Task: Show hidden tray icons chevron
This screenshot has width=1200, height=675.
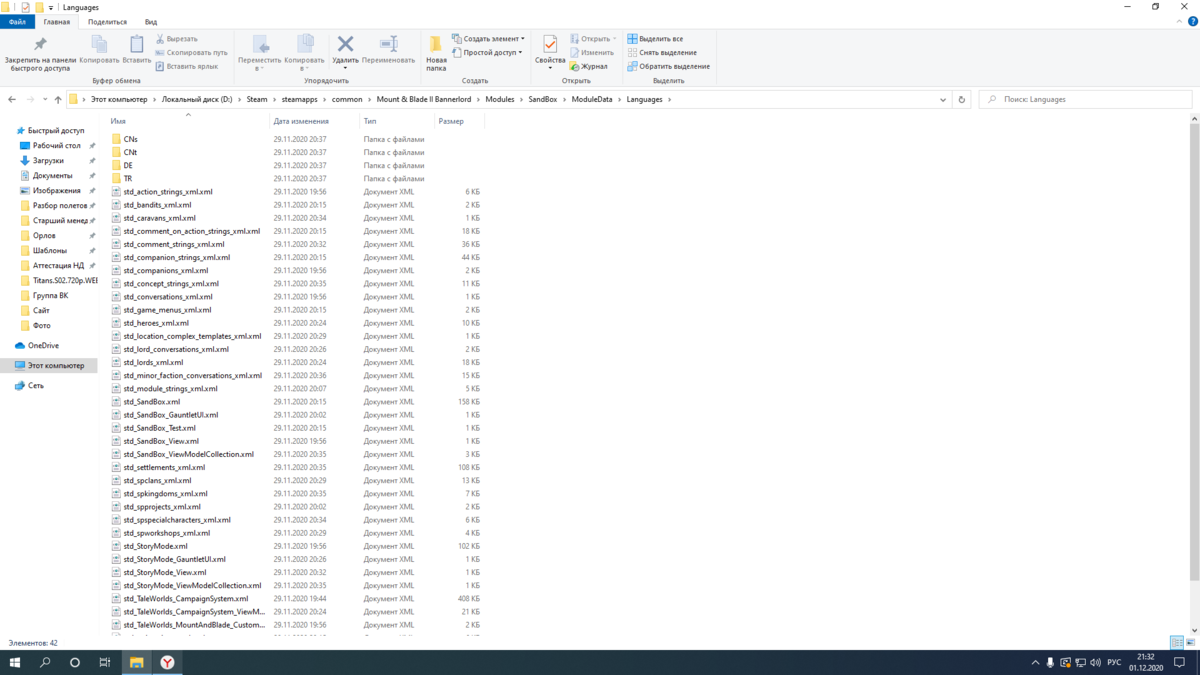Action: 1035,662
